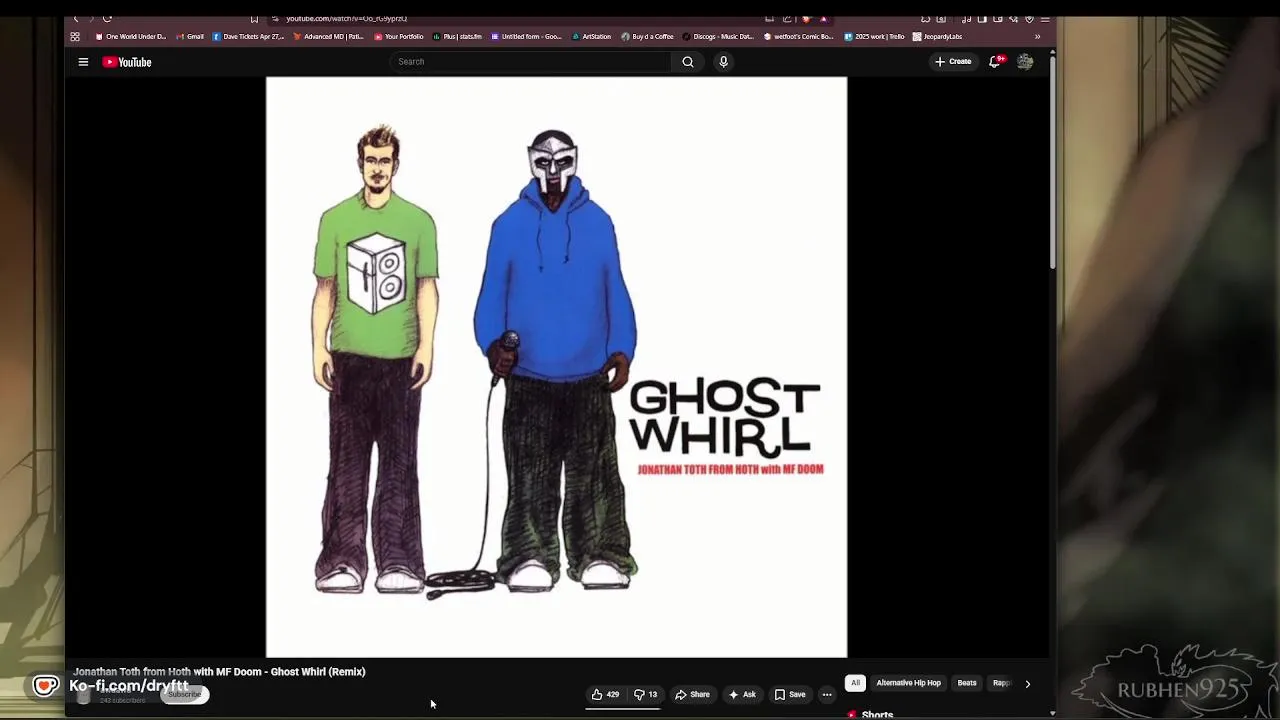Open Your Portfolio bookmark
Viewport: 1280px width, 720px height.
pyautogui.click(x=399, y=37)
